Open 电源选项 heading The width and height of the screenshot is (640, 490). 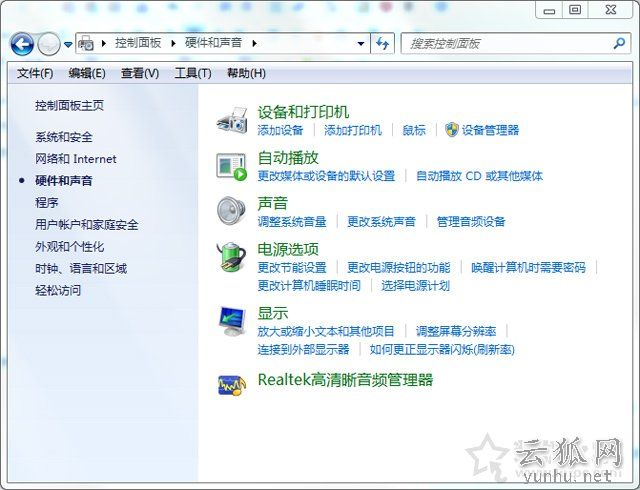(288, 249)
